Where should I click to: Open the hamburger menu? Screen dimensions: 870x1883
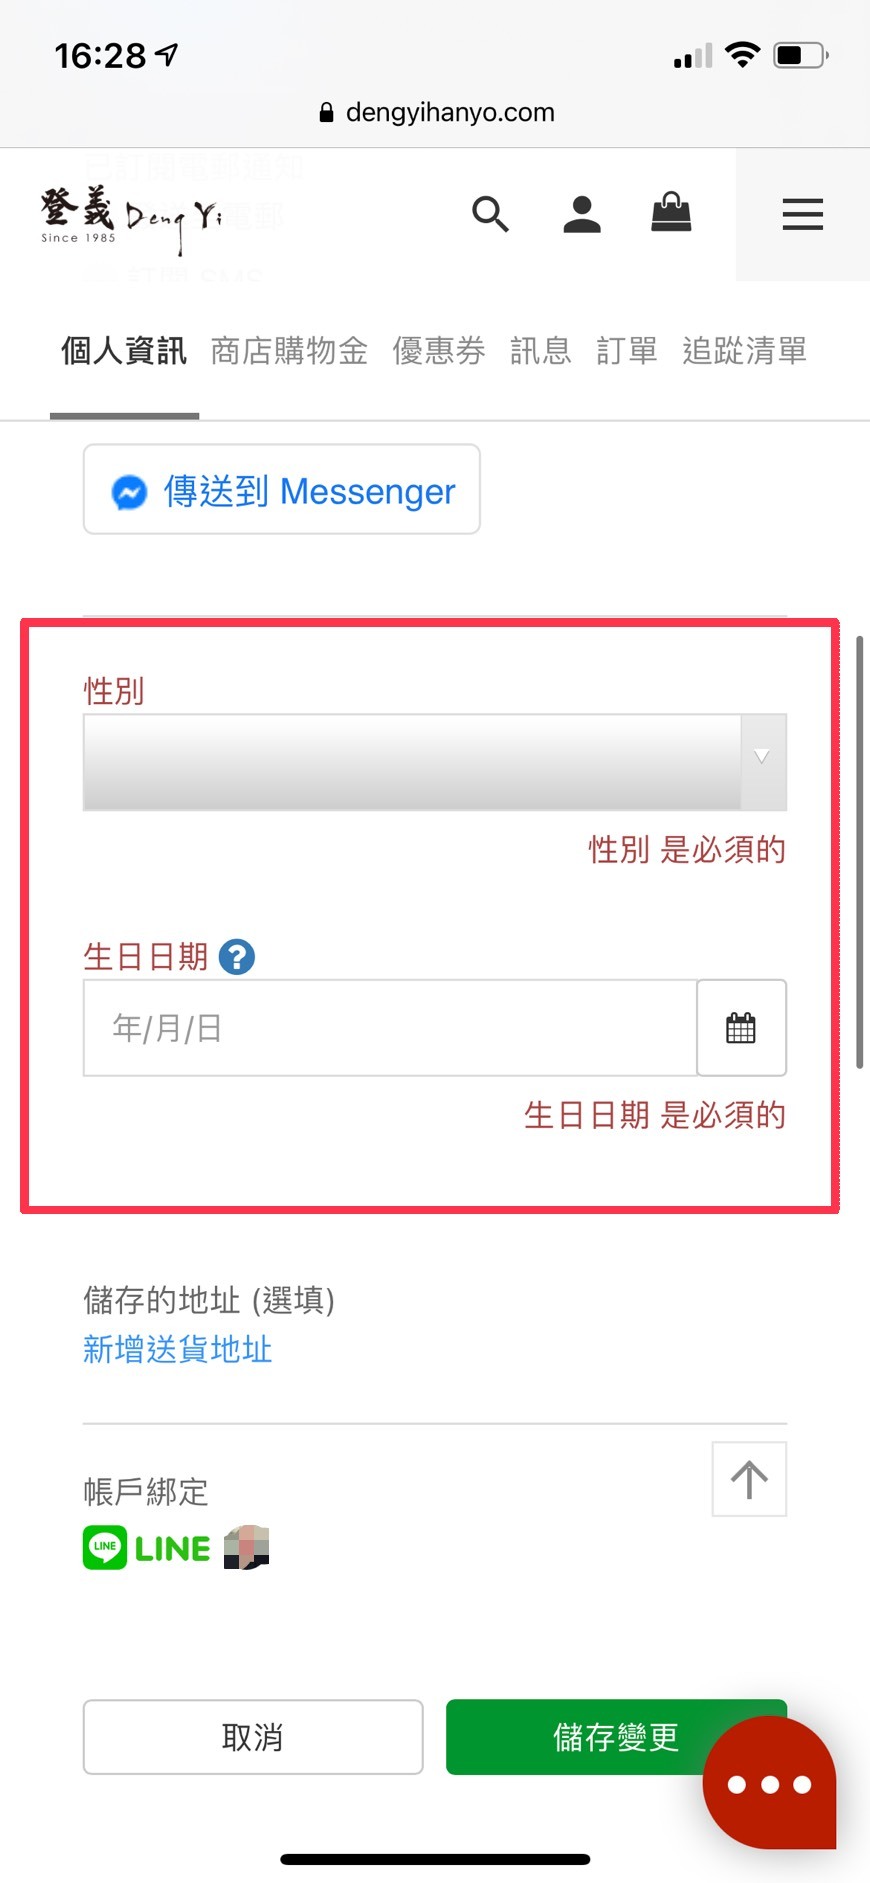click(x=802, y=214)
